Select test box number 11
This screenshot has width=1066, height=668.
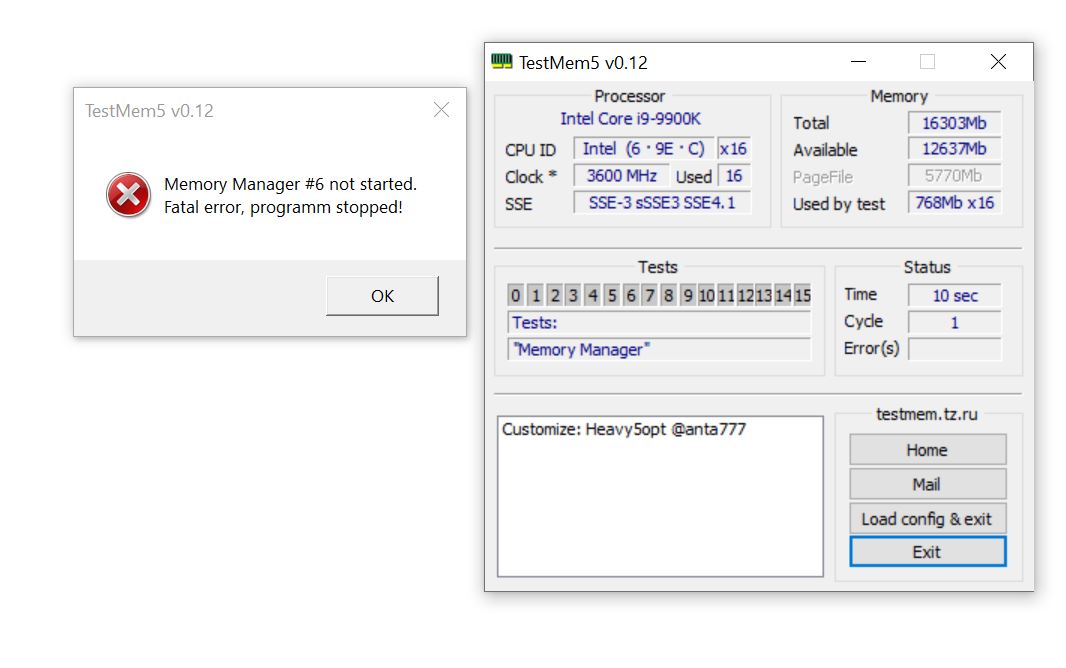click(726, 295)
